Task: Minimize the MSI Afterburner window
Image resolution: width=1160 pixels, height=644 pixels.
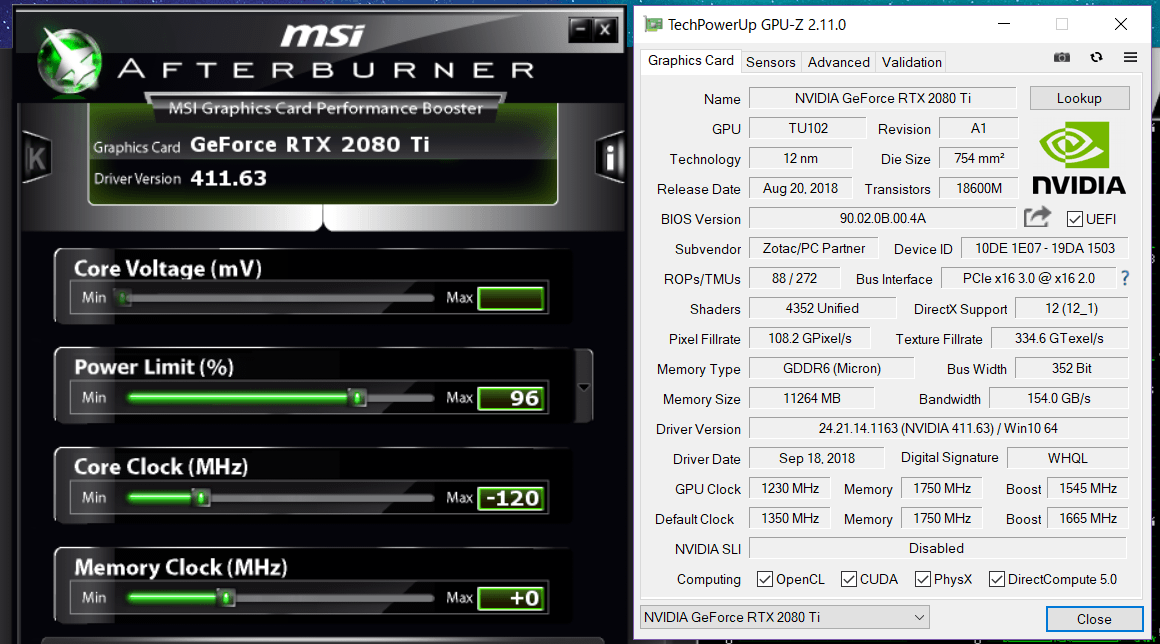Action: click(x=581, y=30)
